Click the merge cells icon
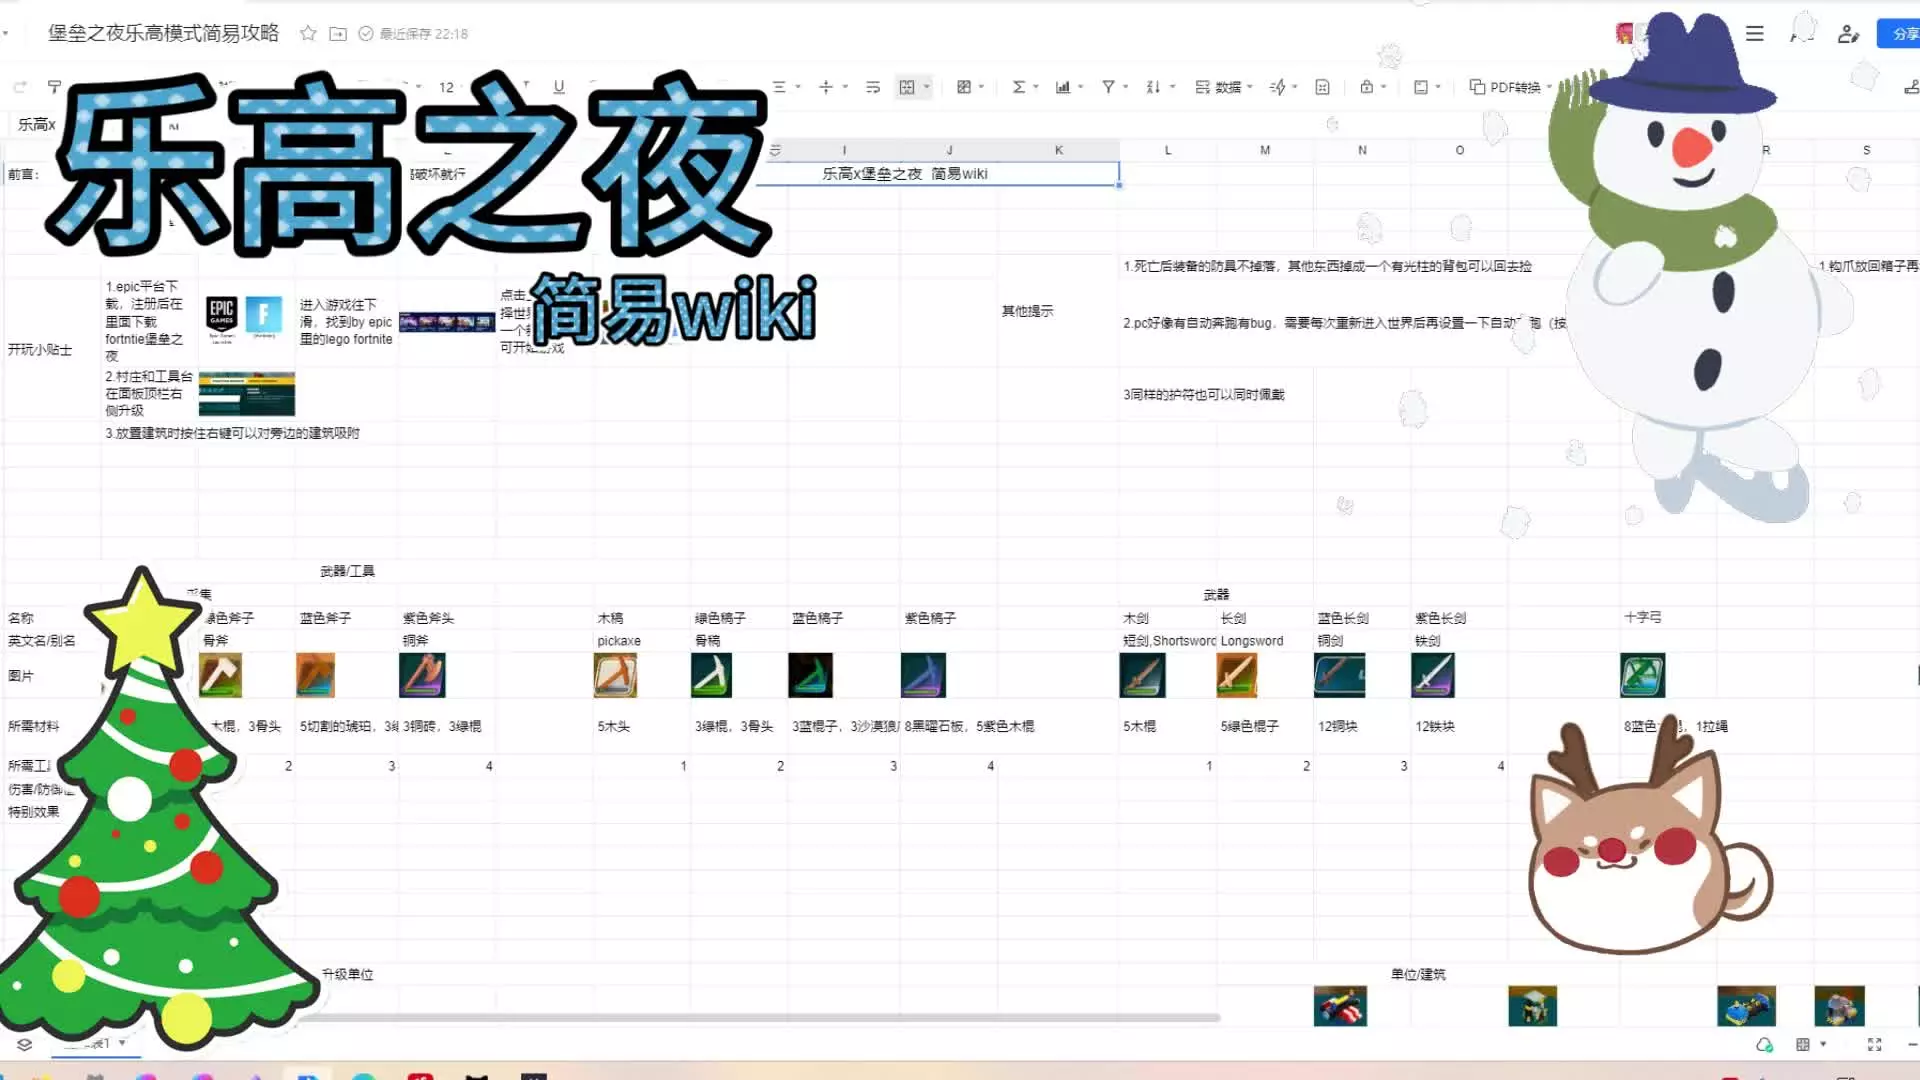Screen dimensions: 1920x1080 pyautogui.click(x=907, y=87)
